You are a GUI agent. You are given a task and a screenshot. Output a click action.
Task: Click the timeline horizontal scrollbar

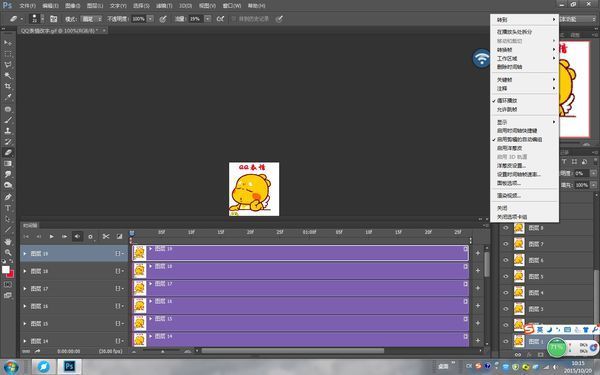[293, 351]
